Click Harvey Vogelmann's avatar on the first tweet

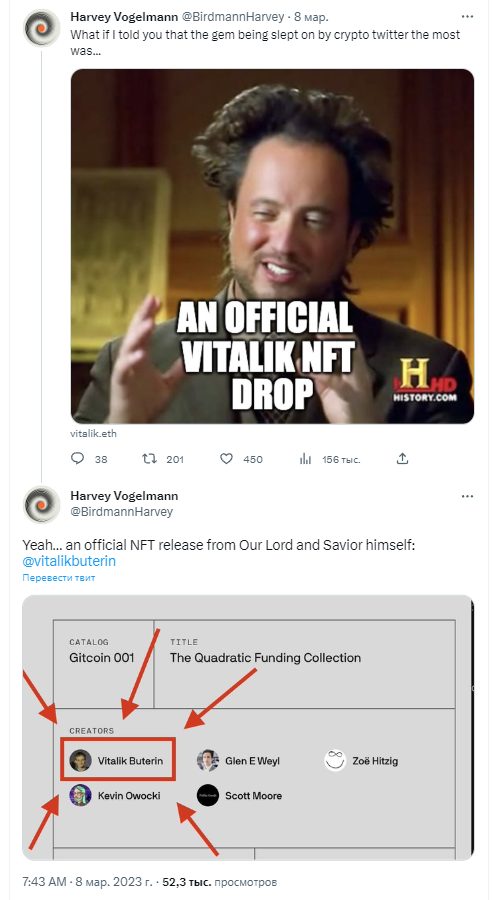pos(41,28)
